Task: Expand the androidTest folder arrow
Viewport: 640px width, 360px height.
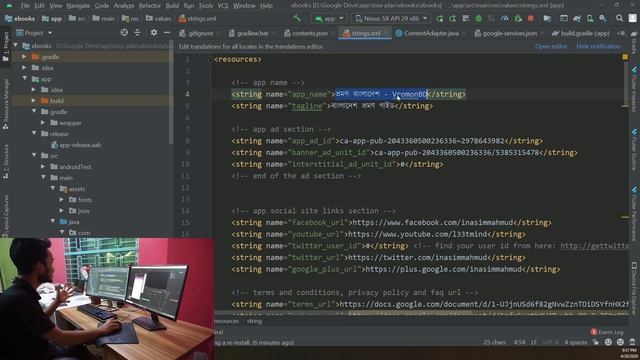Action: coord(43,167)
